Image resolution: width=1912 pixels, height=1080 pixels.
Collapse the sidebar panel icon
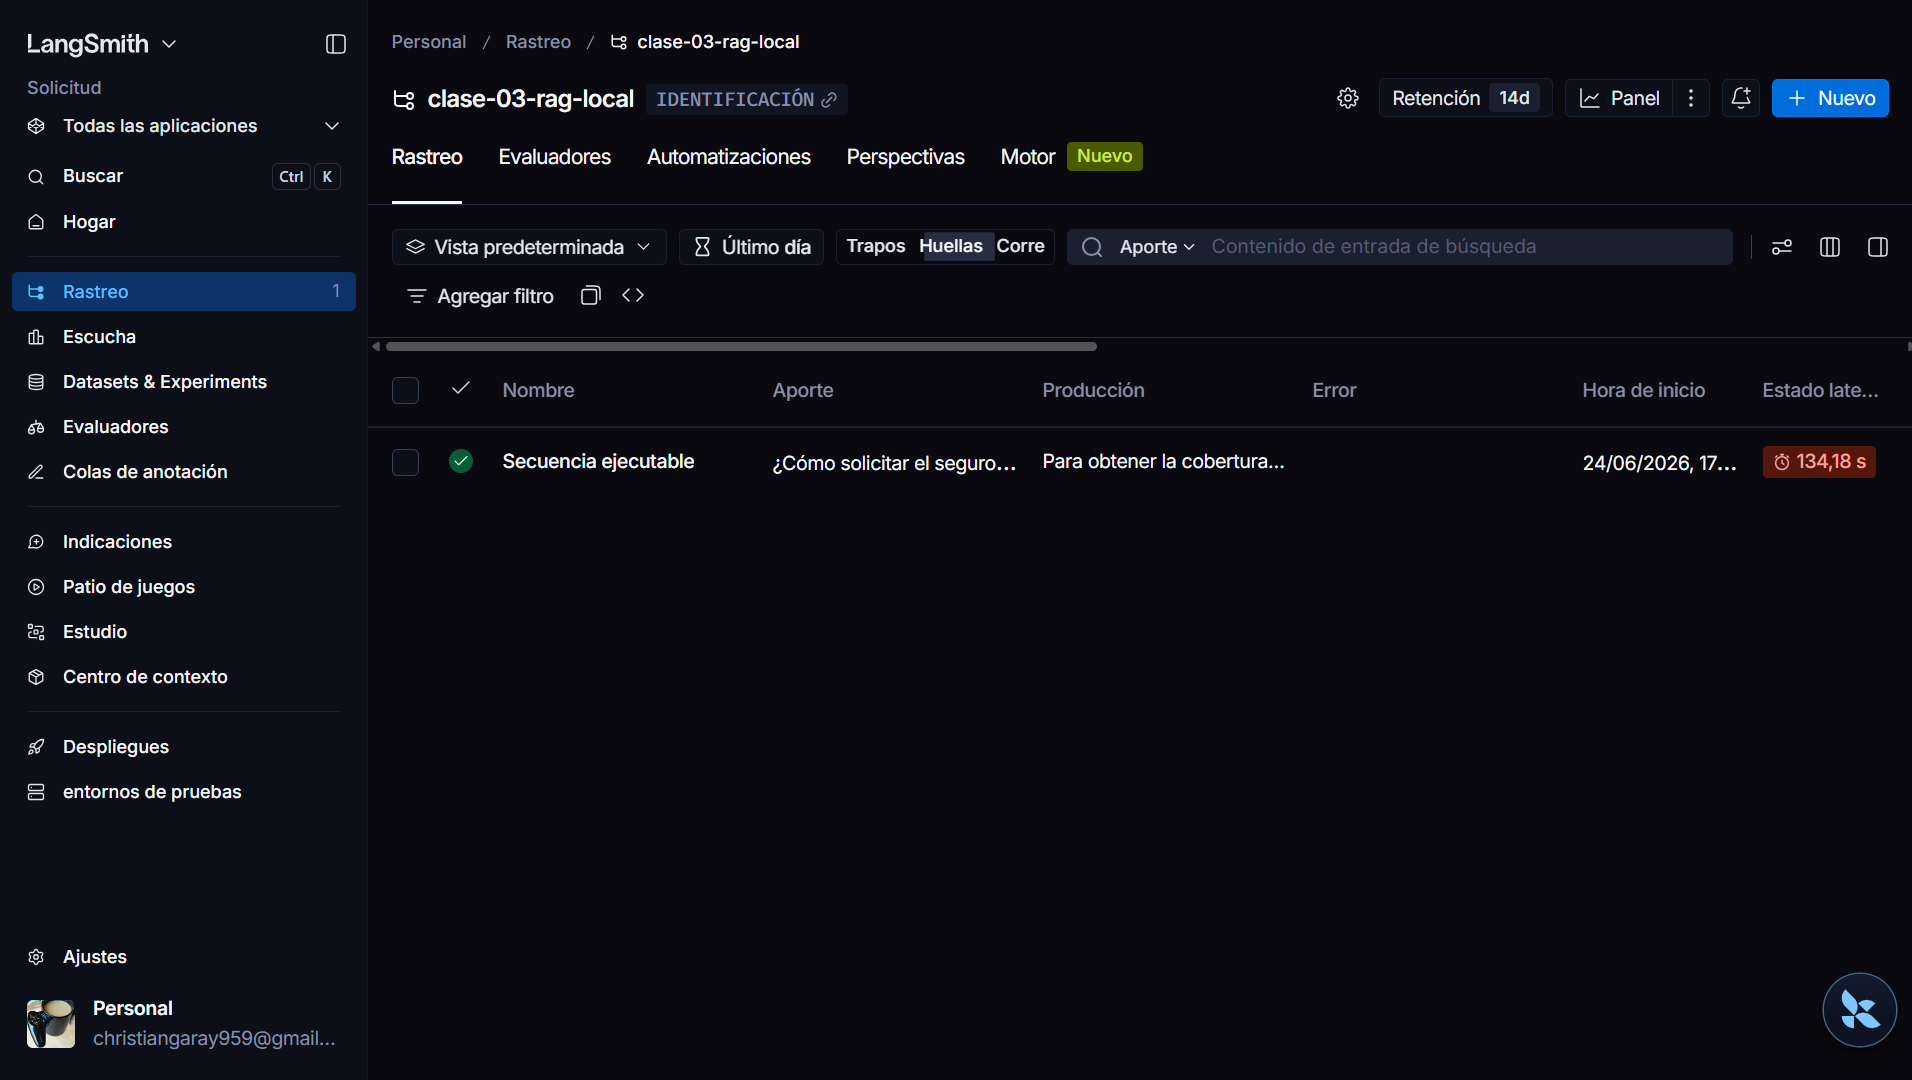pos(336,44)
